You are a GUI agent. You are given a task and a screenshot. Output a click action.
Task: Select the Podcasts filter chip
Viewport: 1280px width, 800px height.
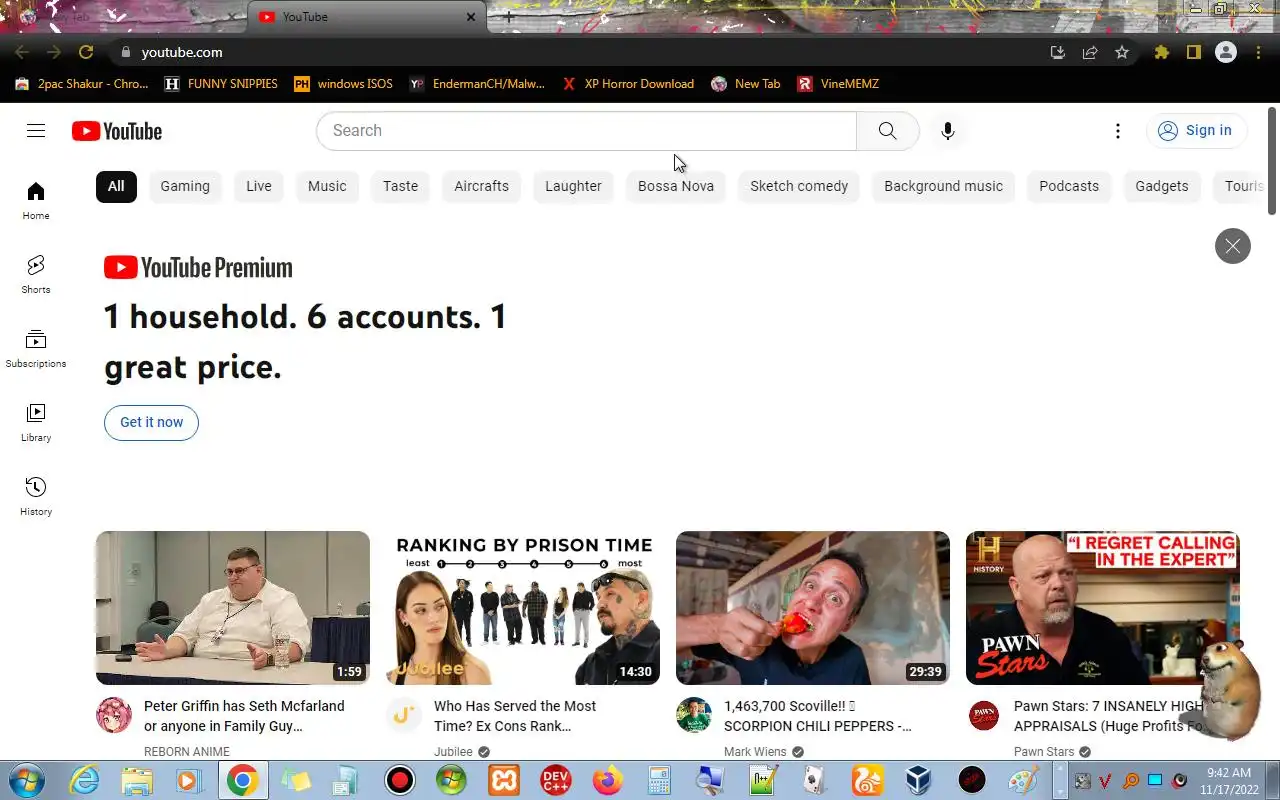point(1069,186)
